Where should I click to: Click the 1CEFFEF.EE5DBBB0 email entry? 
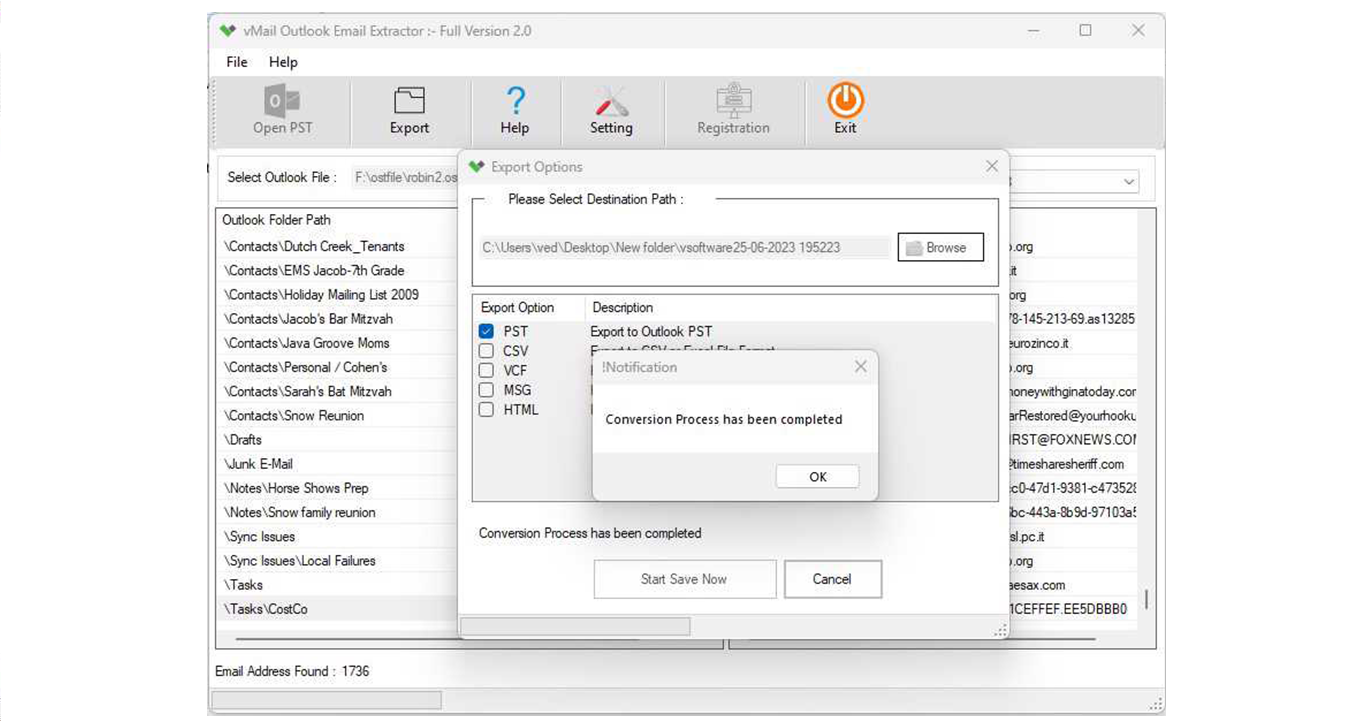tap(1069, 609)
